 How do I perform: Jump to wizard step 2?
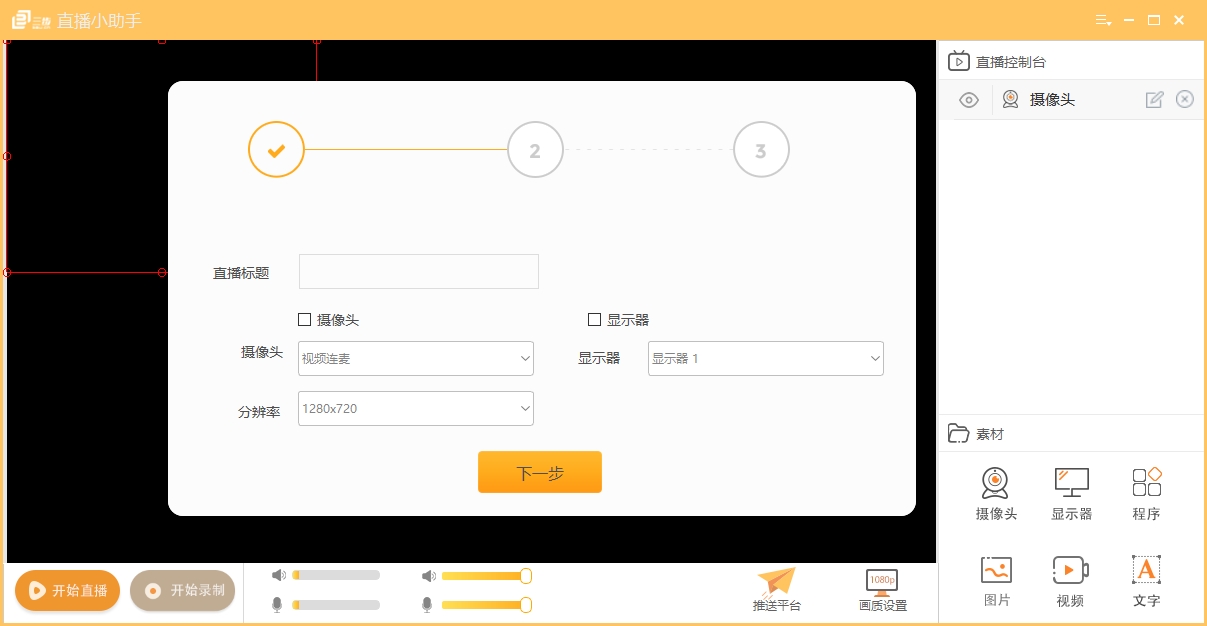(535, 150)
